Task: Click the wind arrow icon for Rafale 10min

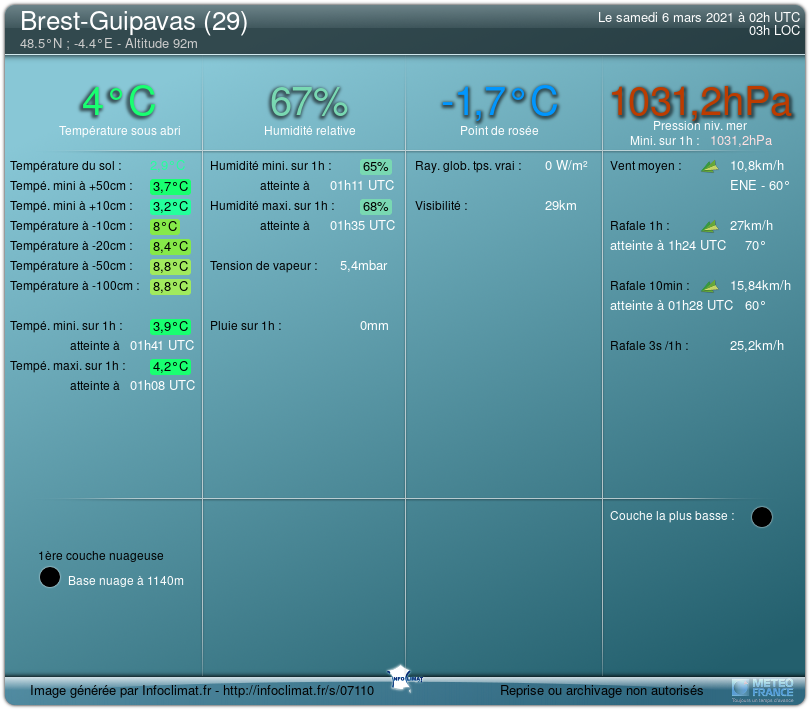Action: click(710, 286)
